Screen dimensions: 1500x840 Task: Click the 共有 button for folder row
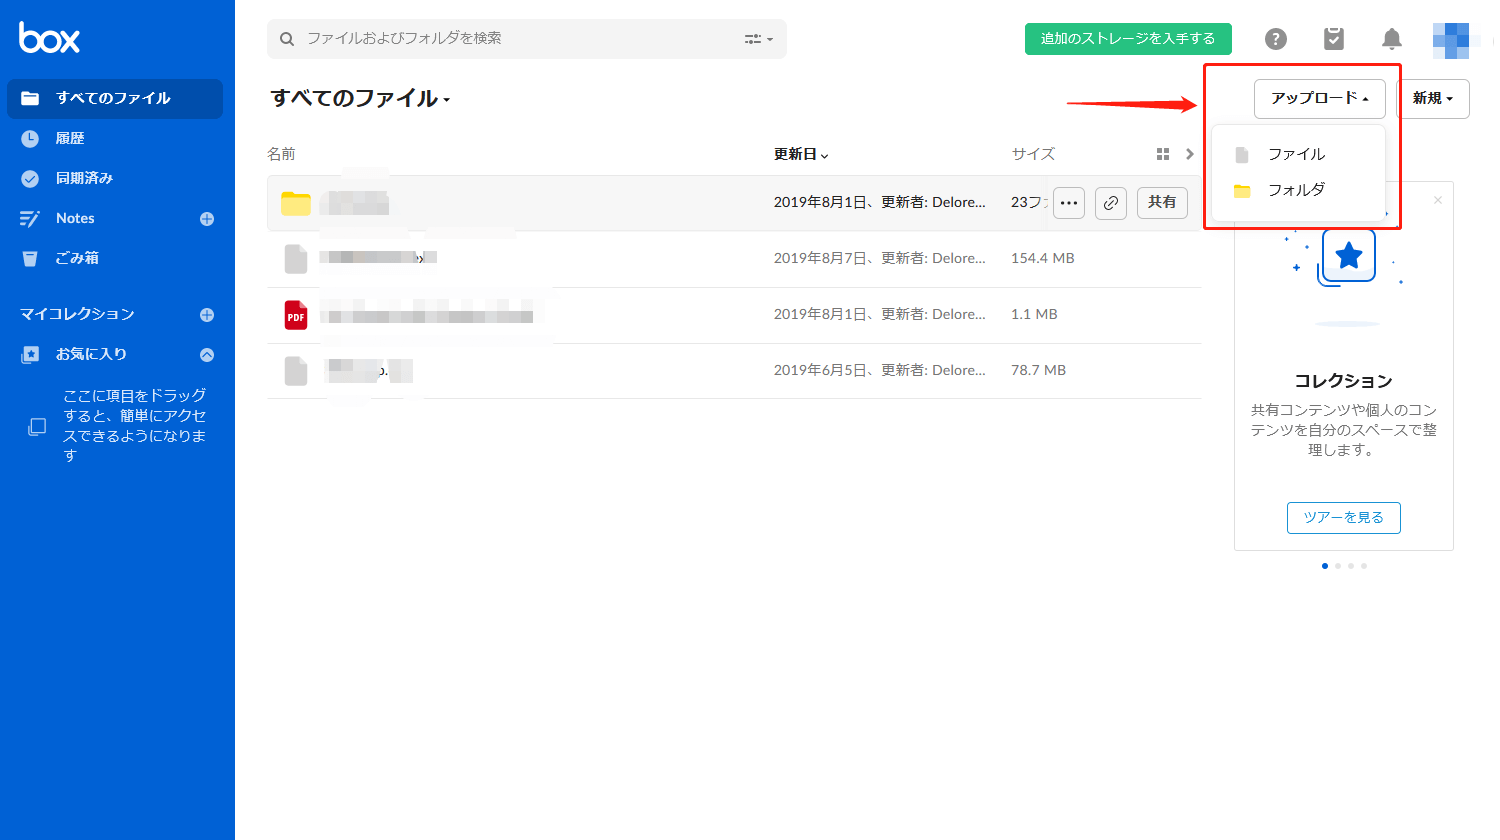1162,203
